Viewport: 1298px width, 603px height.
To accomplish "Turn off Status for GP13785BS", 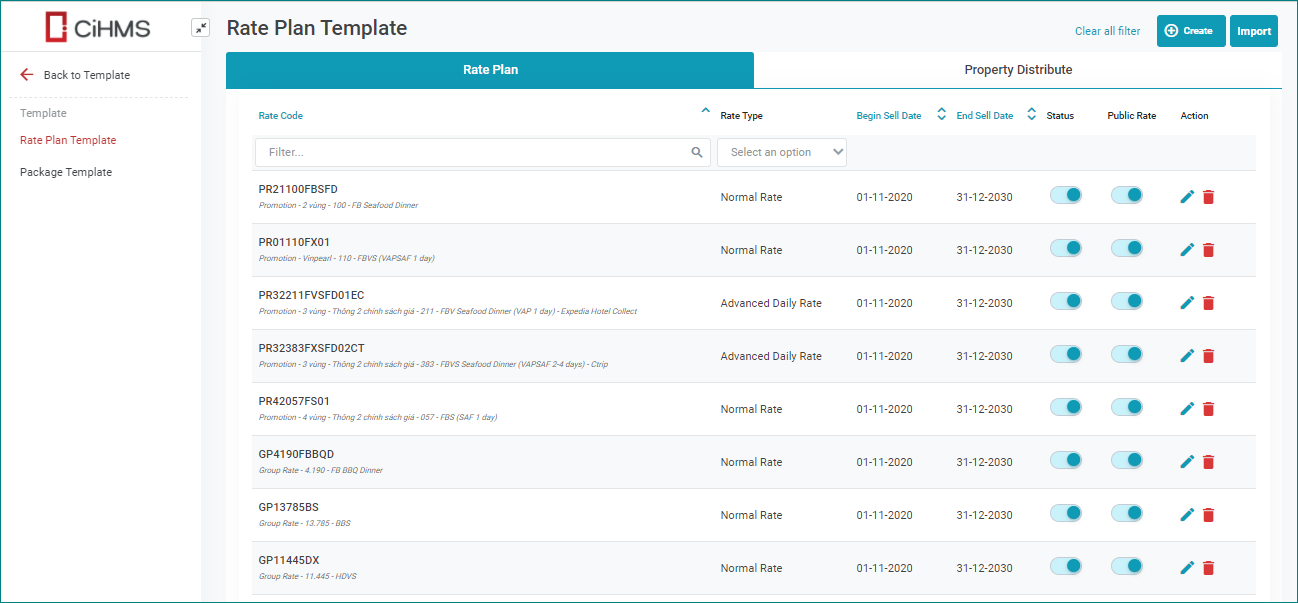I will (1066, 513).
